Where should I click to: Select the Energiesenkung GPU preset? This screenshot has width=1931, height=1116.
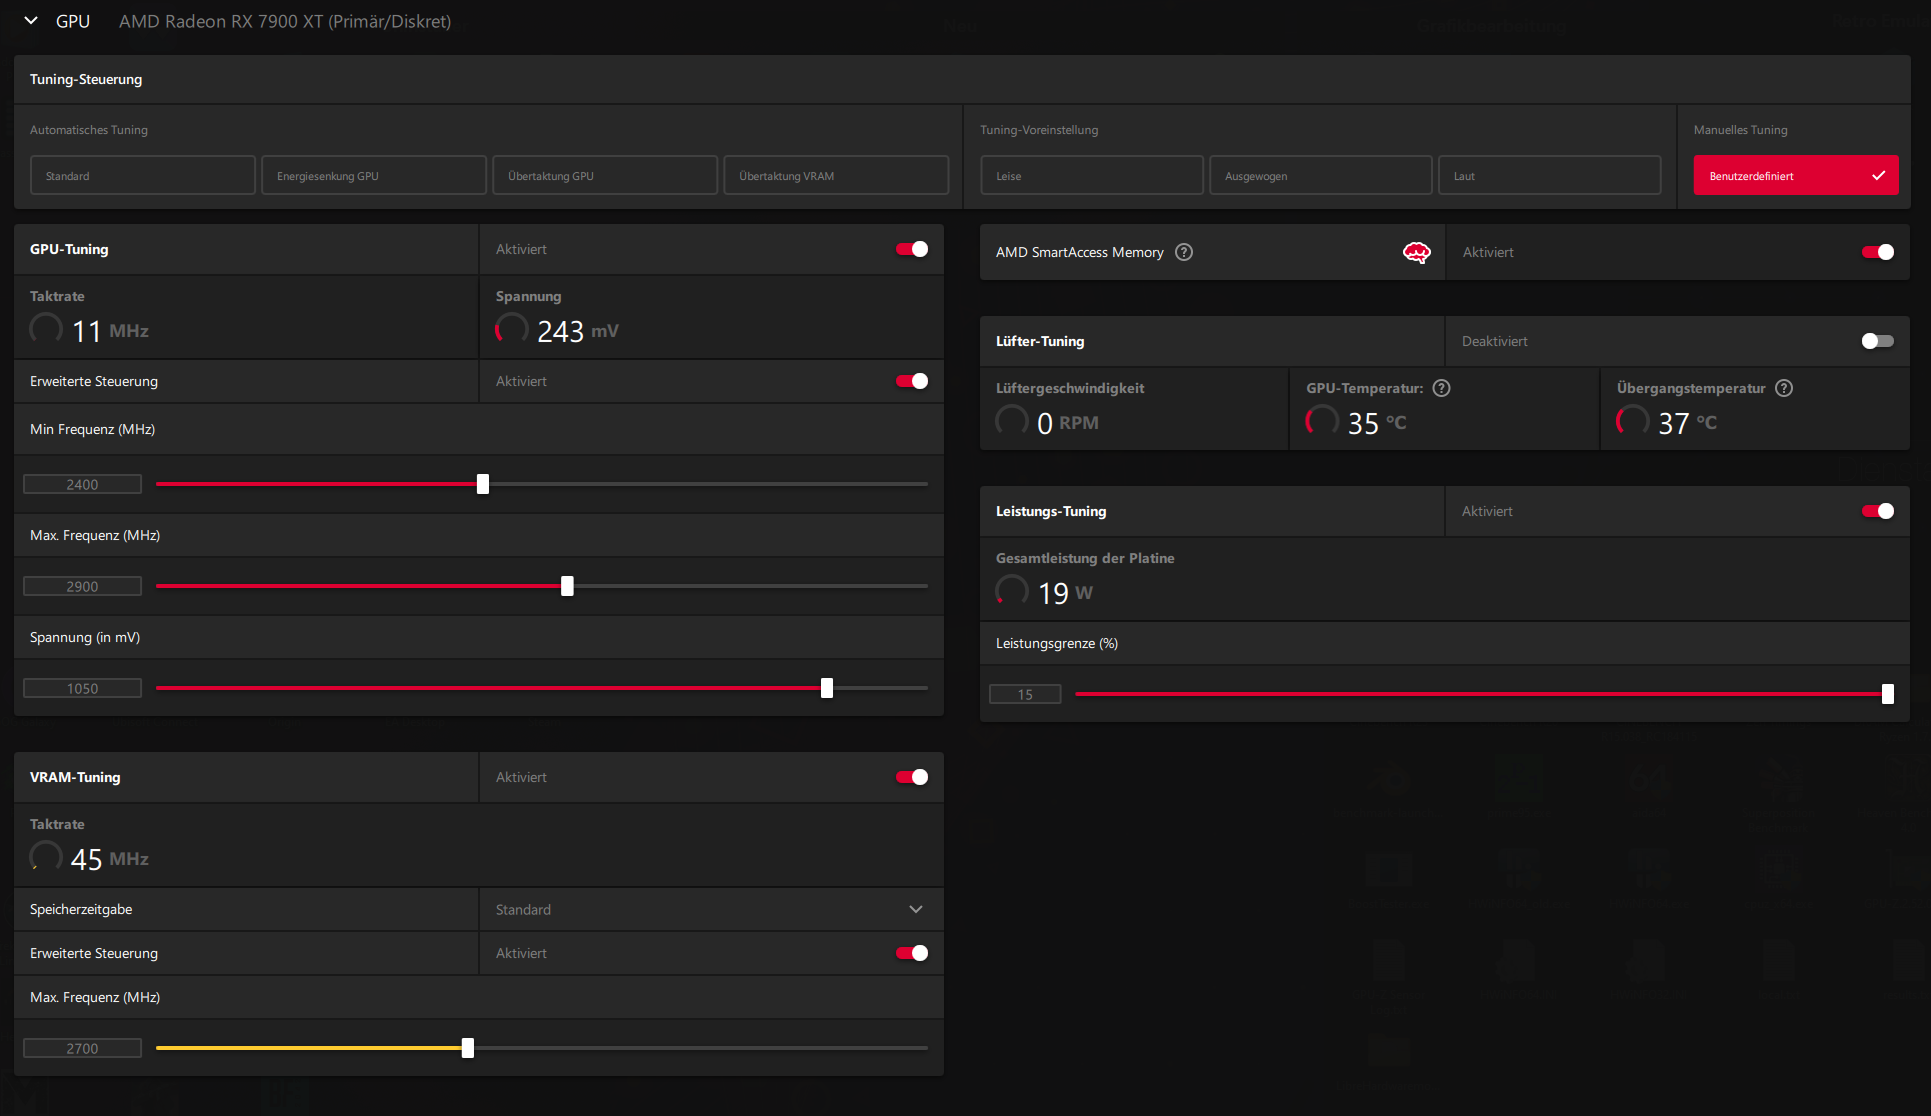click(374, 176)
